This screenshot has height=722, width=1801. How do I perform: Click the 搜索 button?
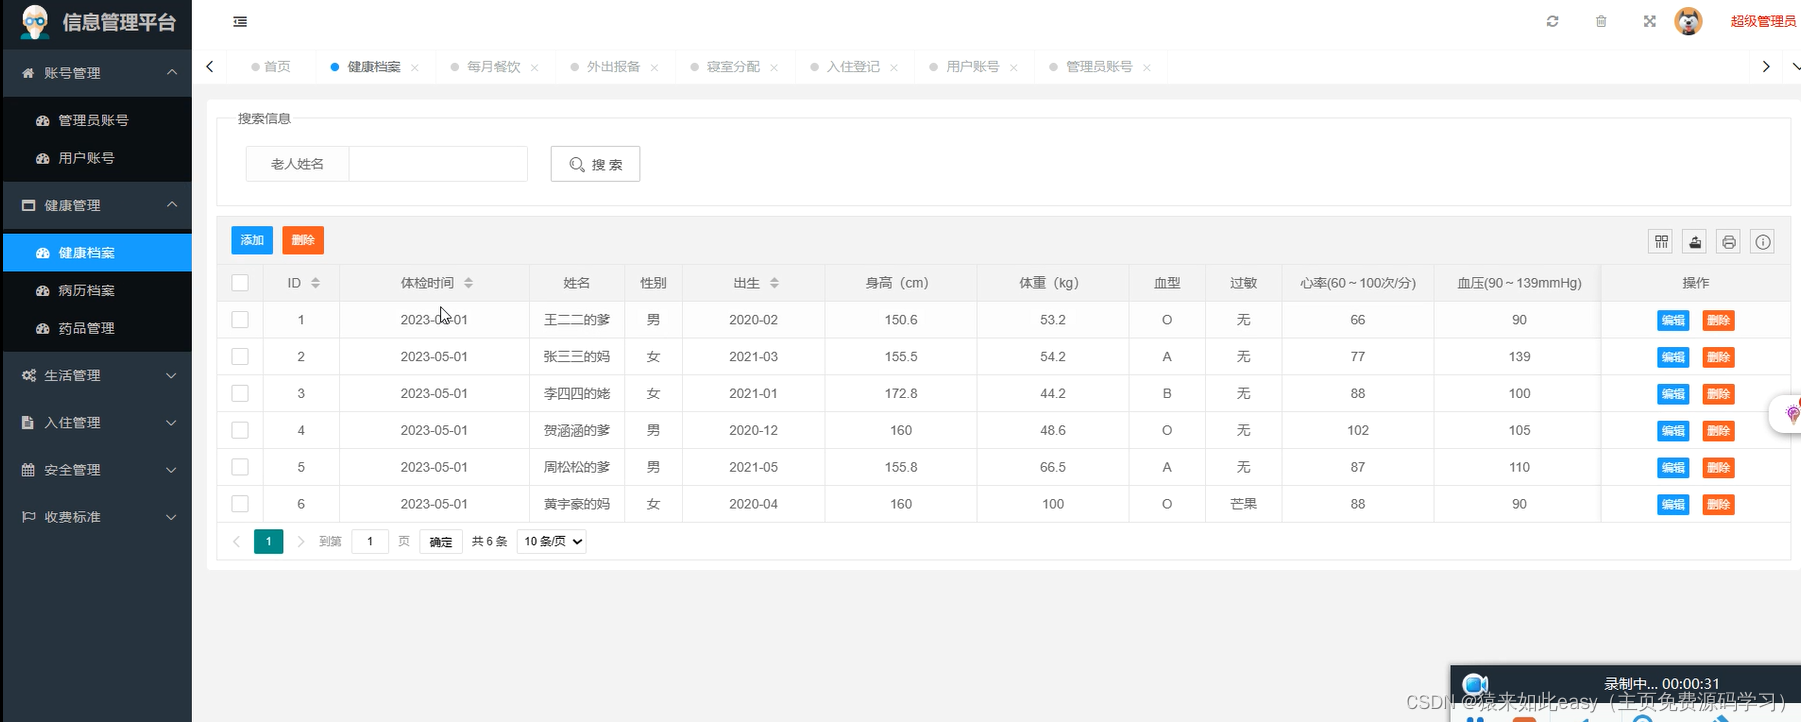pyautogui.click(x=595, y=164)
